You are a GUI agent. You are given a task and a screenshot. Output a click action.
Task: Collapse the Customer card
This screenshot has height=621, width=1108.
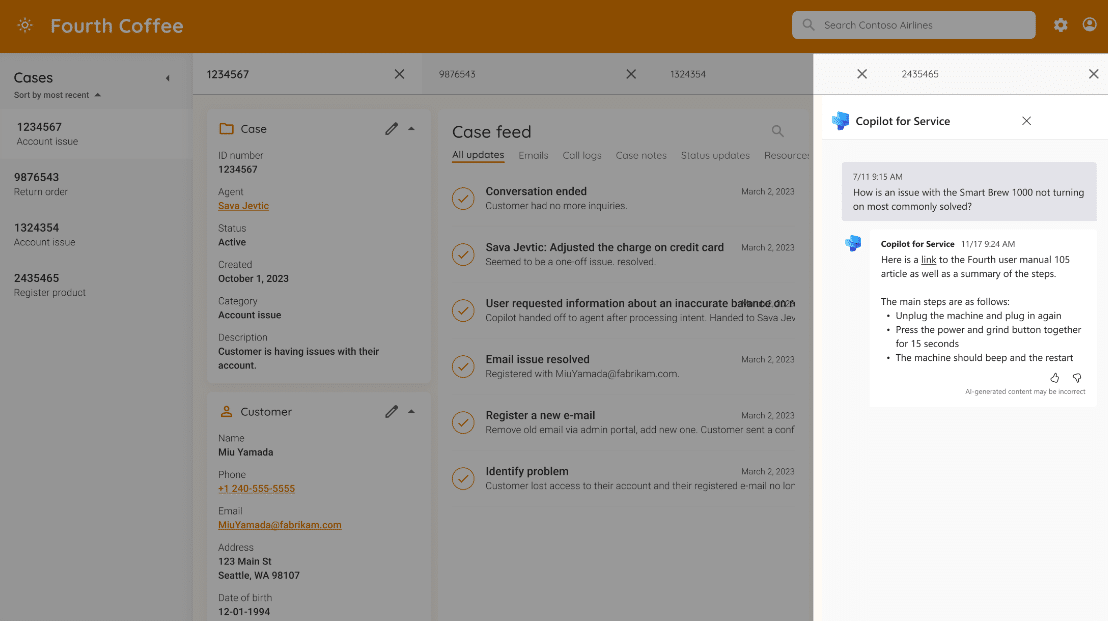[411, 411]
